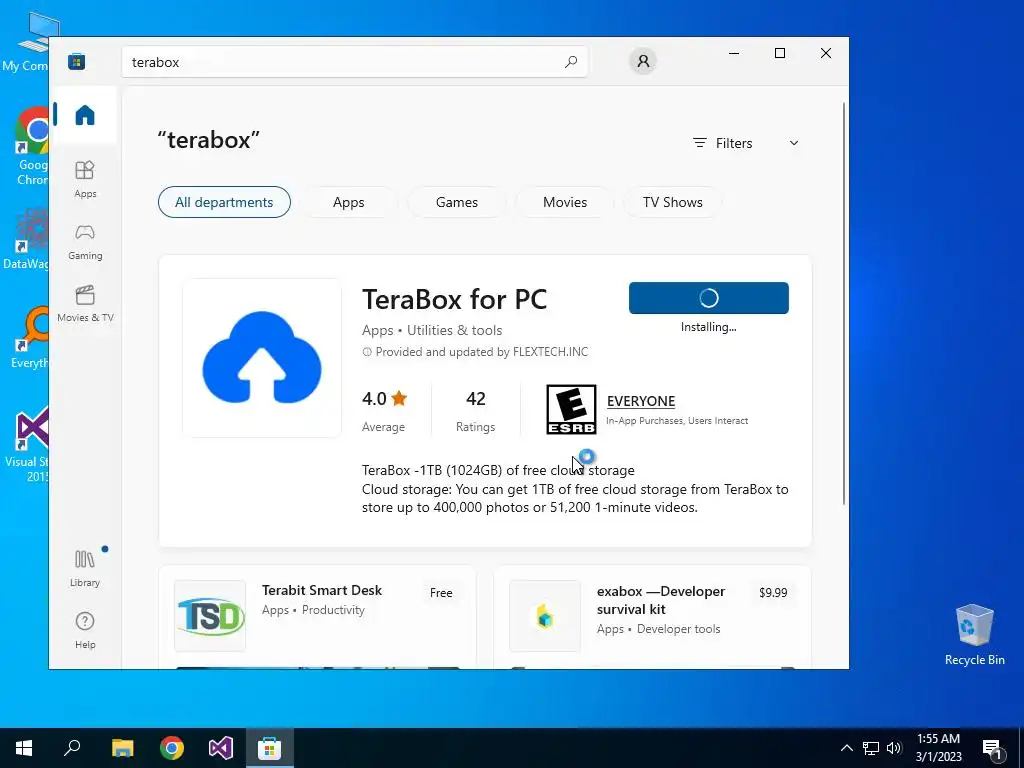Open Movies & TV section
1024x768 pixels.
(x=85, y=304)
